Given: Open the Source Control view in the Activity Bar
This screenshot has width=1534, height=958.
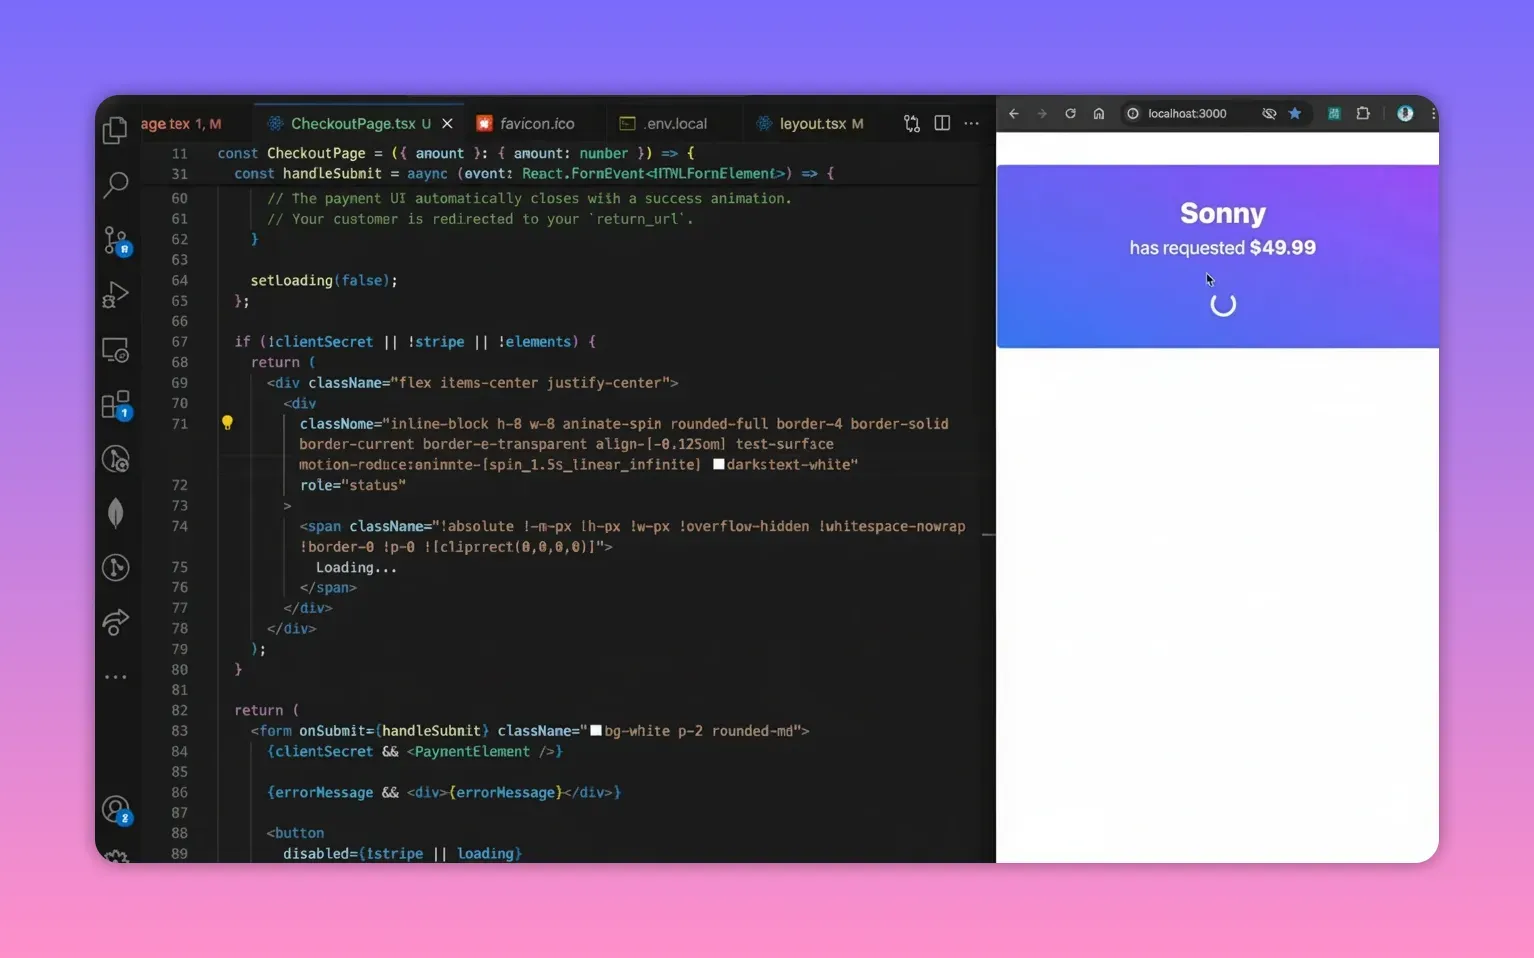Looking at the screenshot, I should coord(116,240).
